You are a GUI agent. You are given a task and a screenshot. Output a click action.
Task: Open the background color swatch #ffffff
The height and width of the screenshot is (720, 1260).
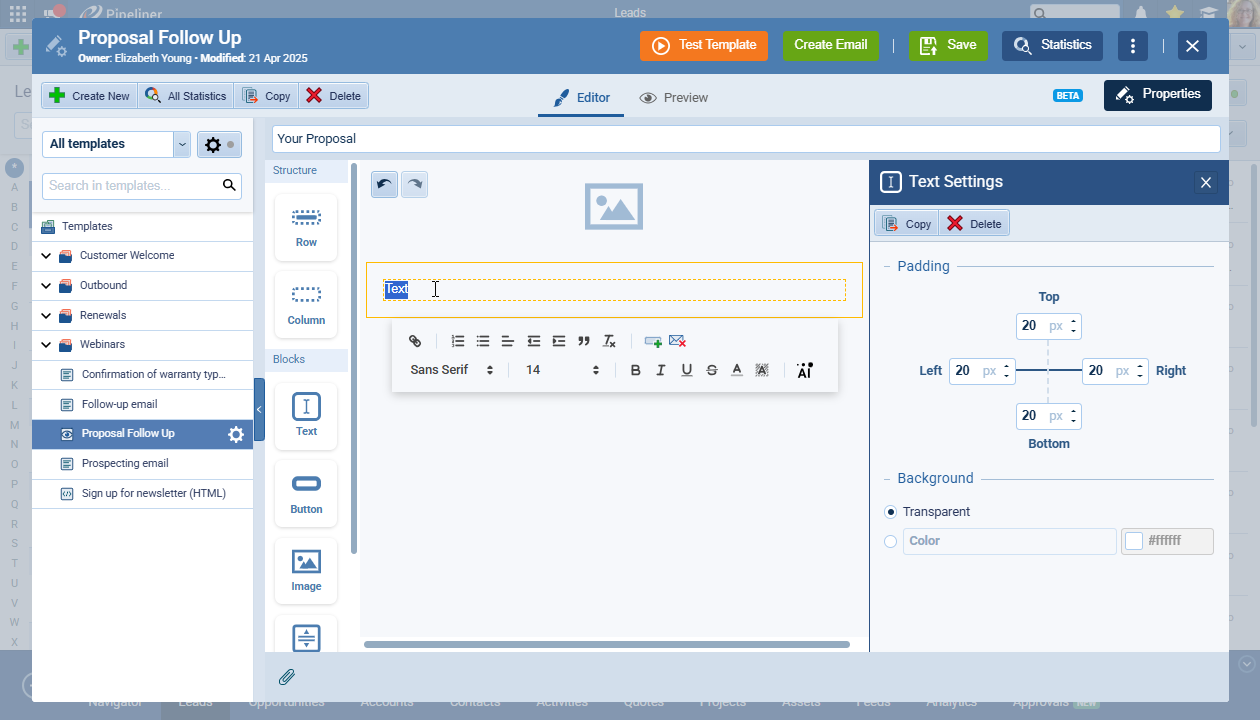(1134, 541)
